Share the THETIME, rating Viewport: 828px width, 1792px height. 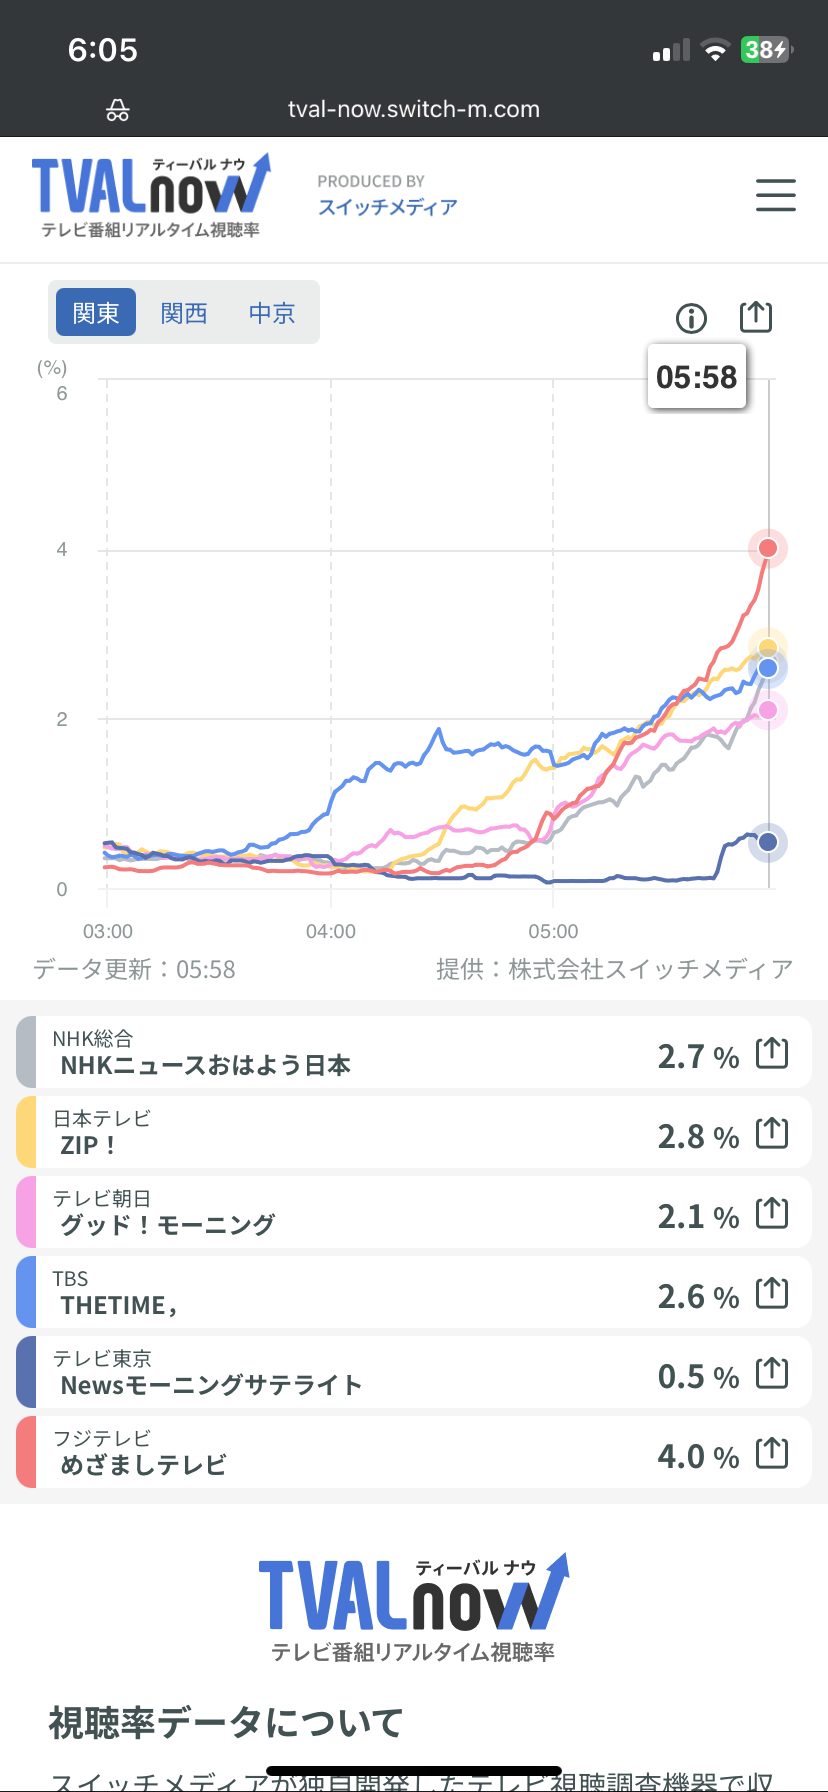click(772, 1293)
